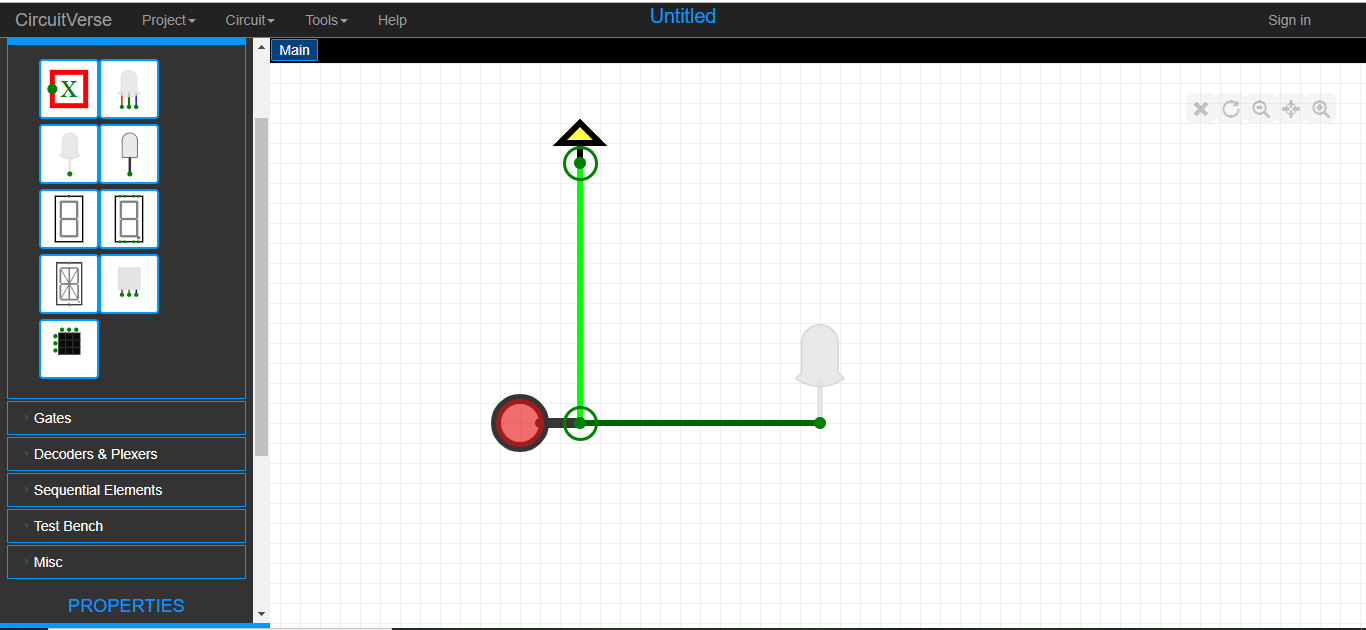Click the fit-to-screen crosshair icon
The image size is (1366, 630).
(x=1291, y=109)
